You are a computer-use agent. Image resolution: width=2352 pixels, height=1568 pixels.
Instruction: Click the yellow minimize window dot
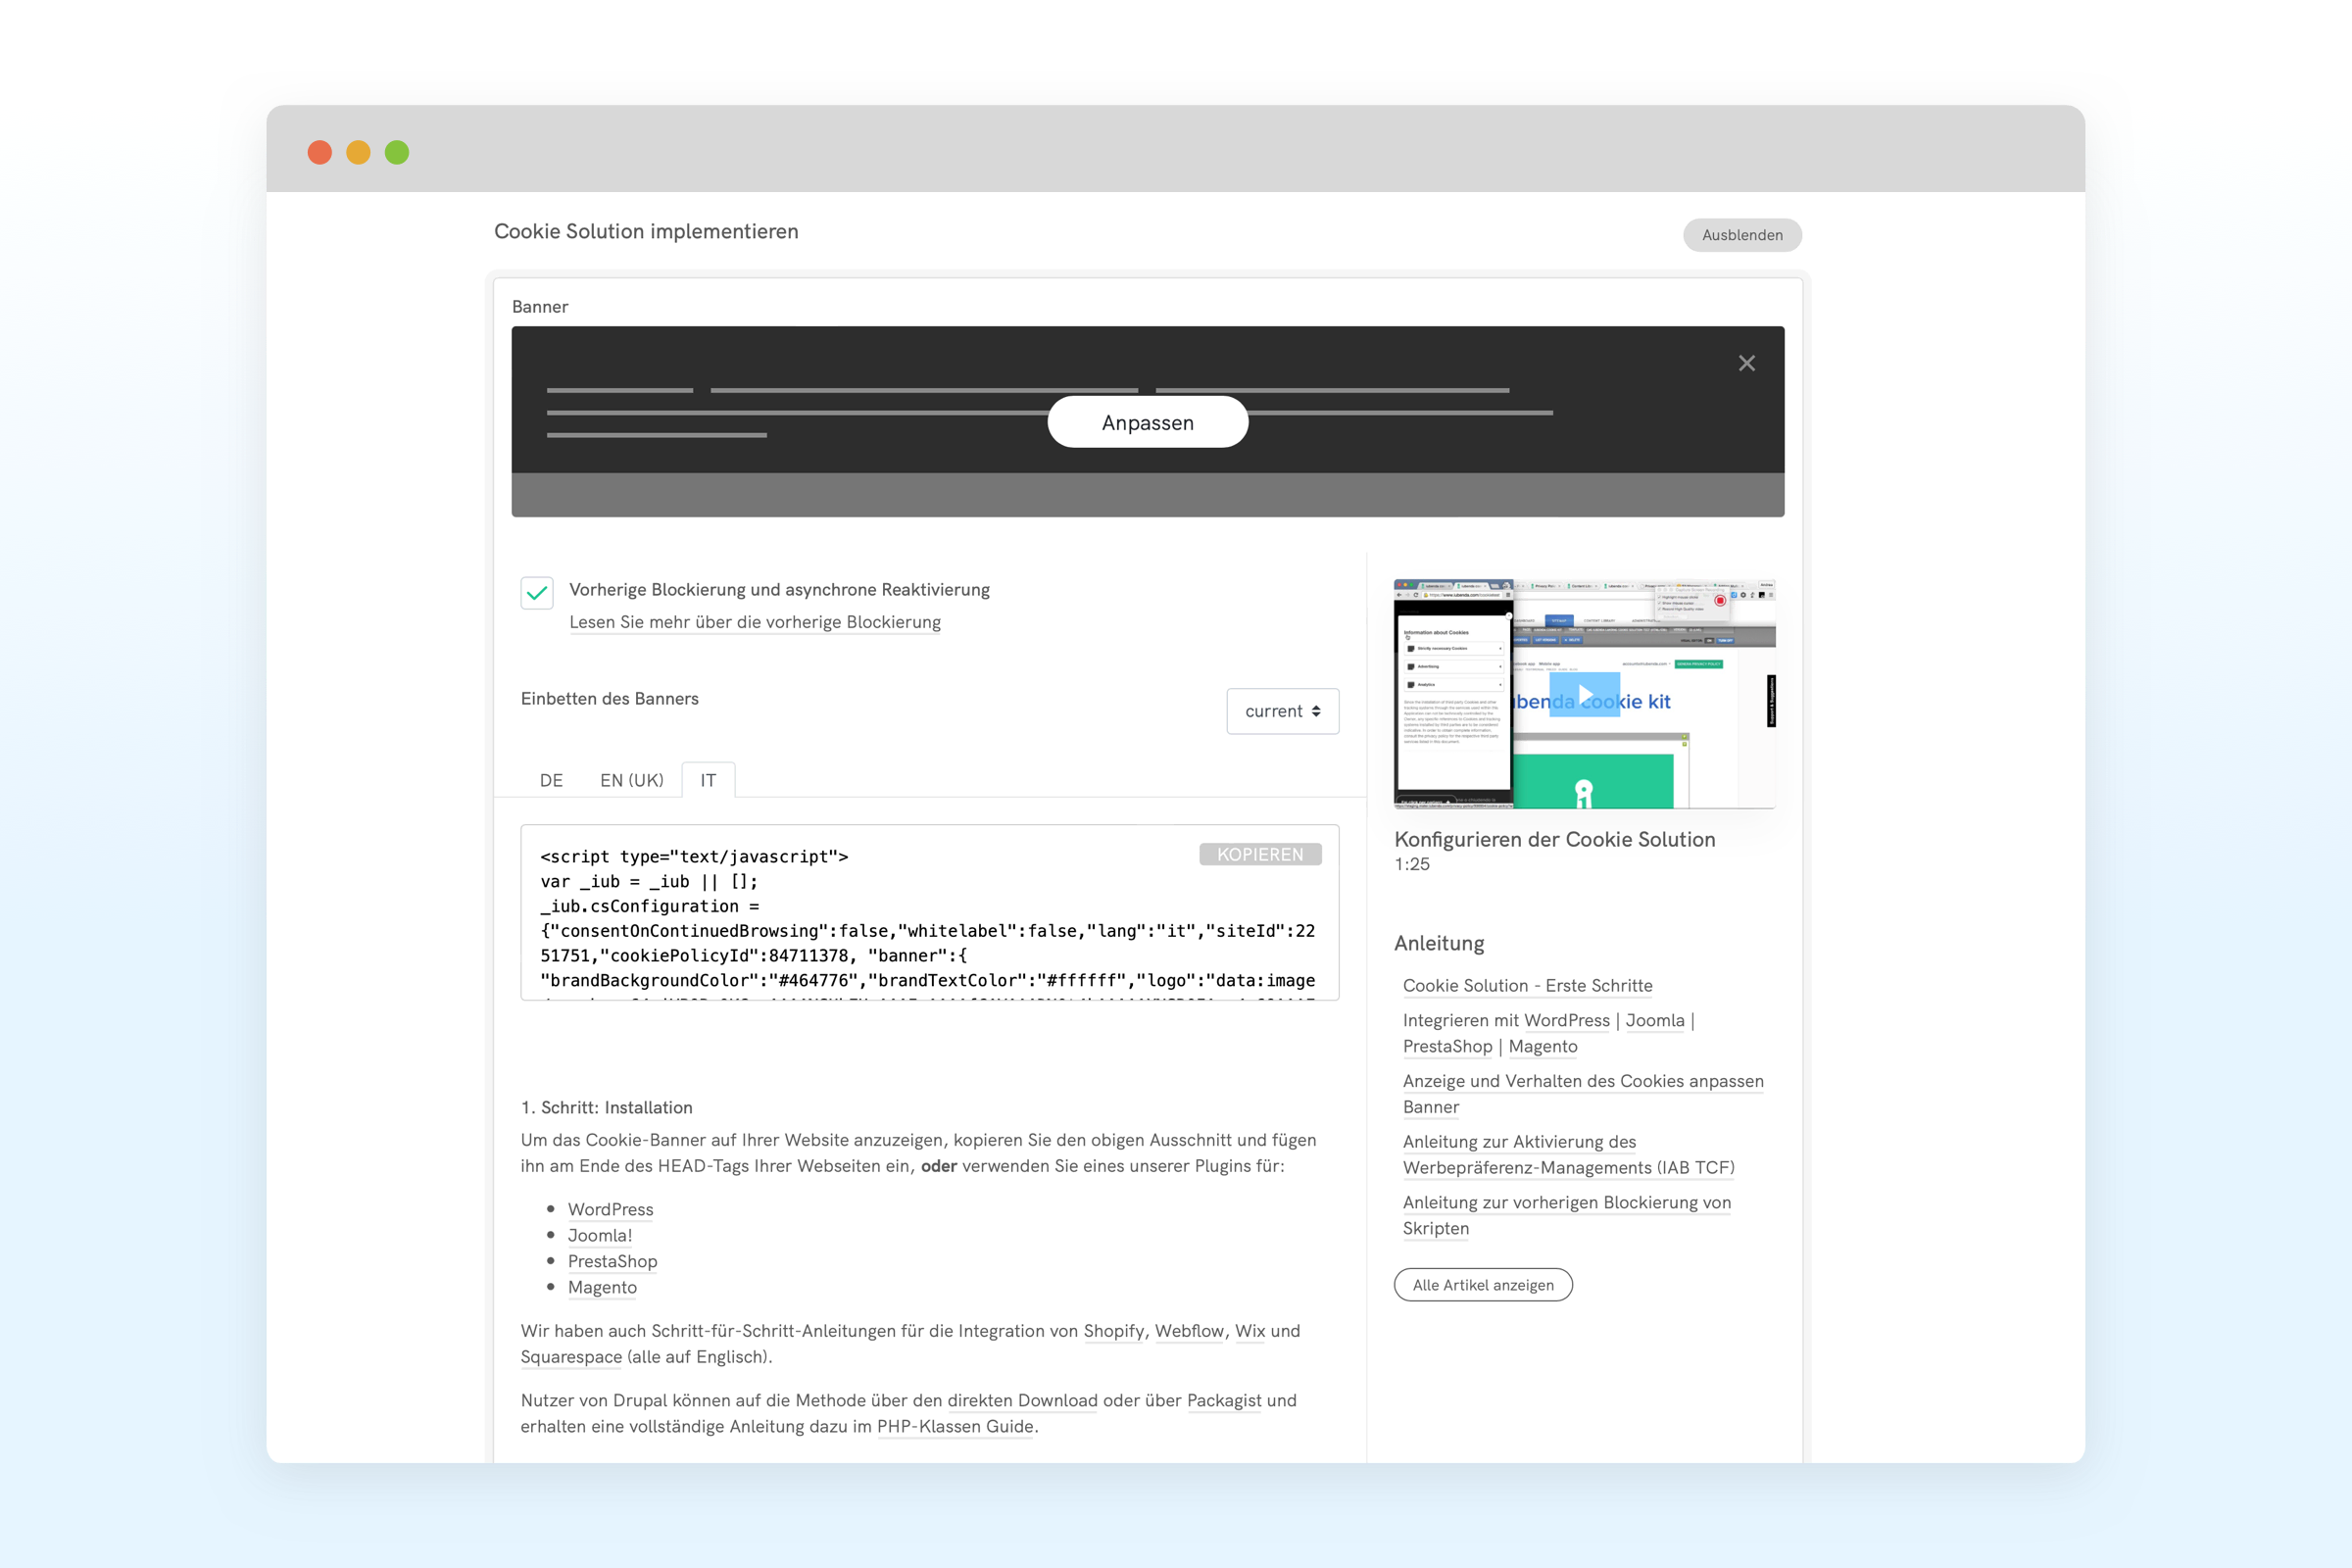[x=358, y=152]
